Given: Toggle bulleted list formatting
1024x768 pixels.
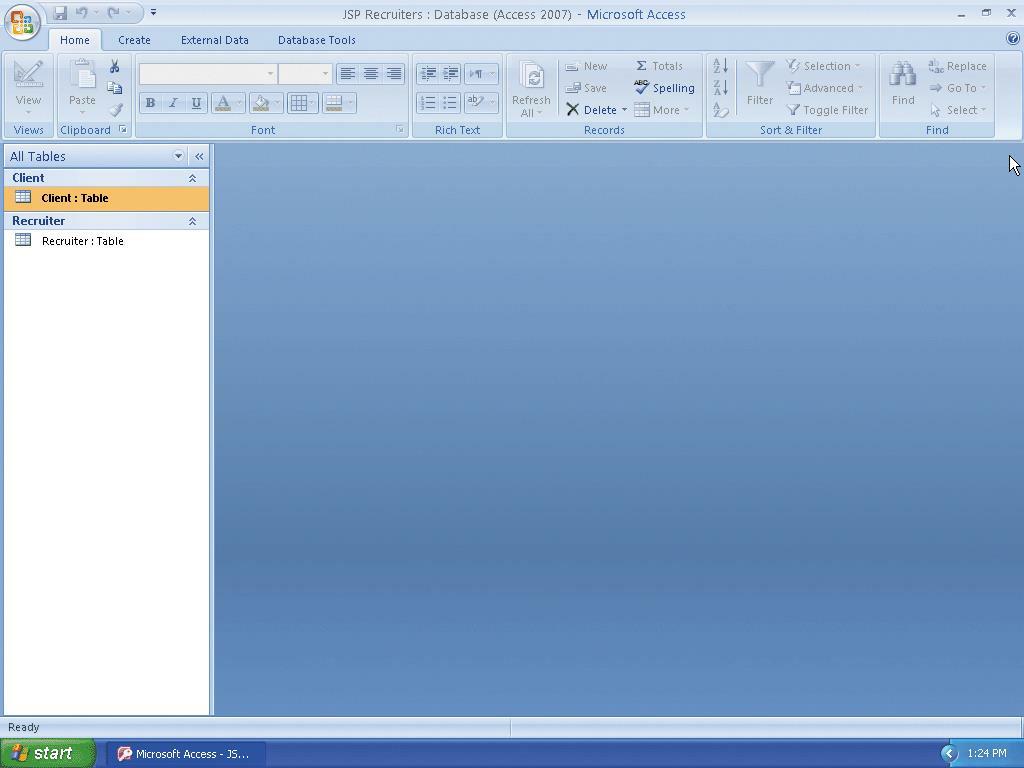Looking at the screenshot, I should pos(451,103).
